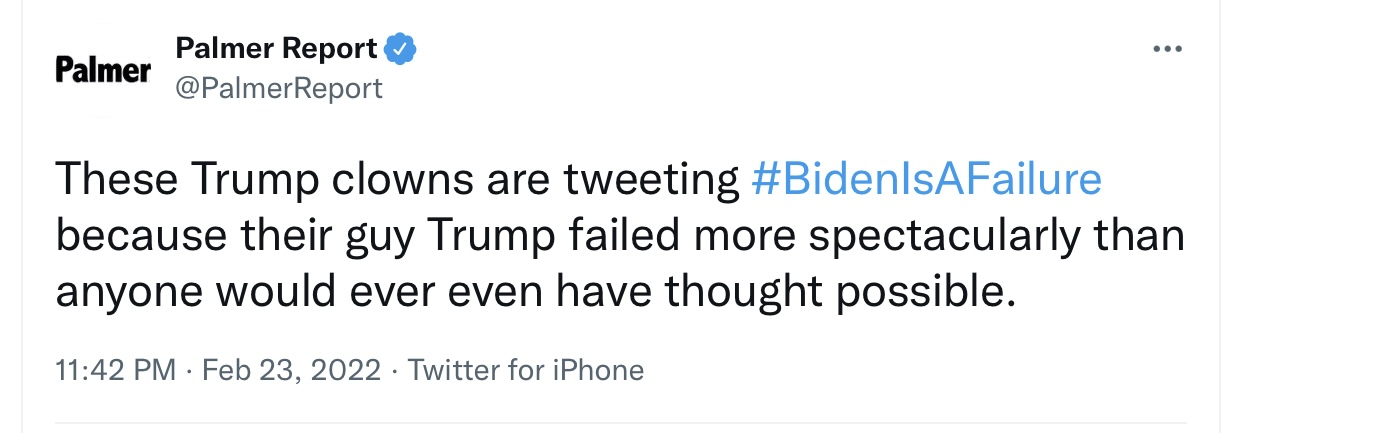
Task: Open the Twitter for iPhone source link
Action: [526, 370]
